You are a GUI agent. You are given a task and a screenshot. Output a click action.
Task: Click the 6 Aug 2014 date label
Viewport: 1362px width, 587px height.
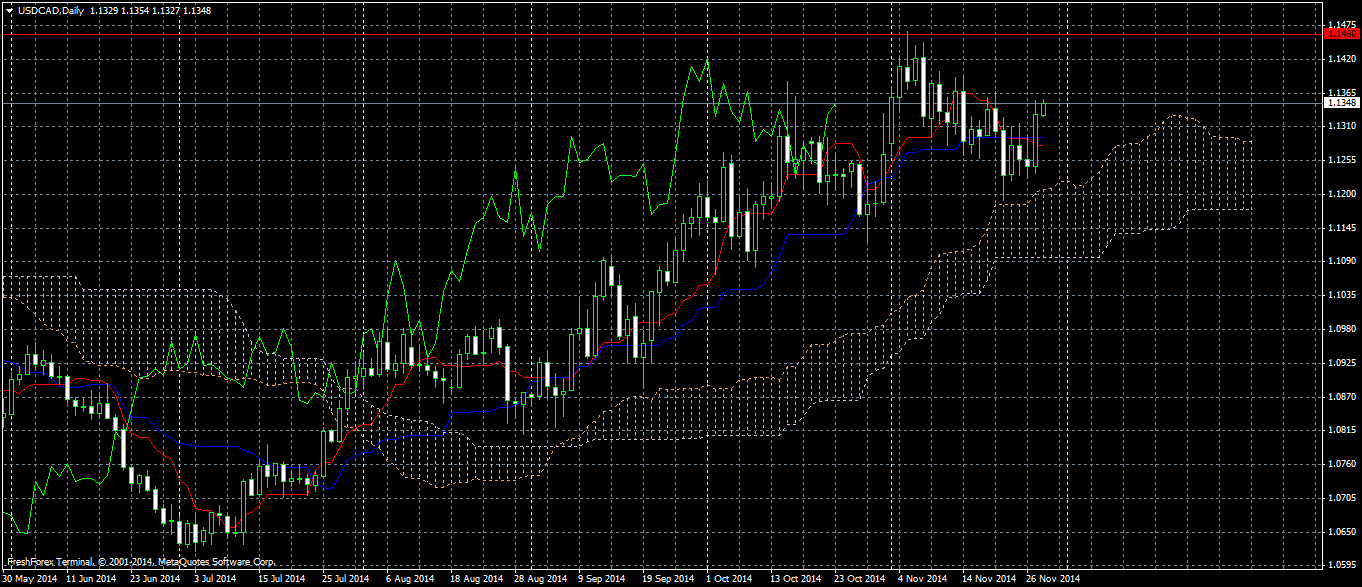coord(411,579)
